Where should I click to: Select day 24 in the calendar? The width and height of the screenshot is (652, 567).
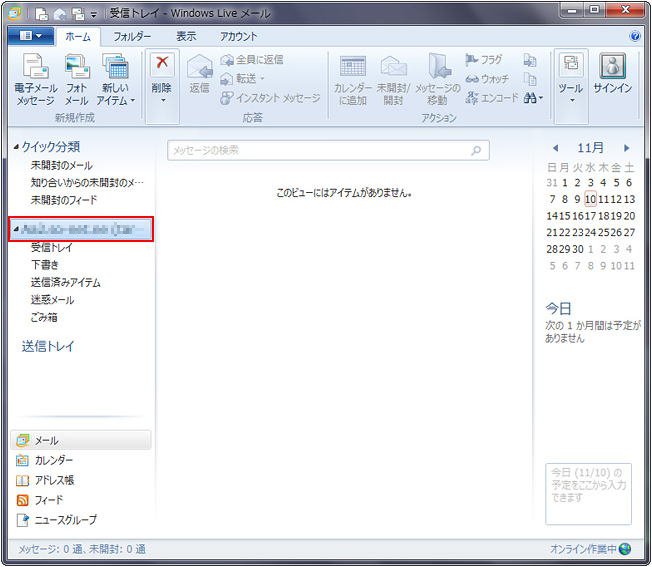pyautogui.click(x=590, y=232)
